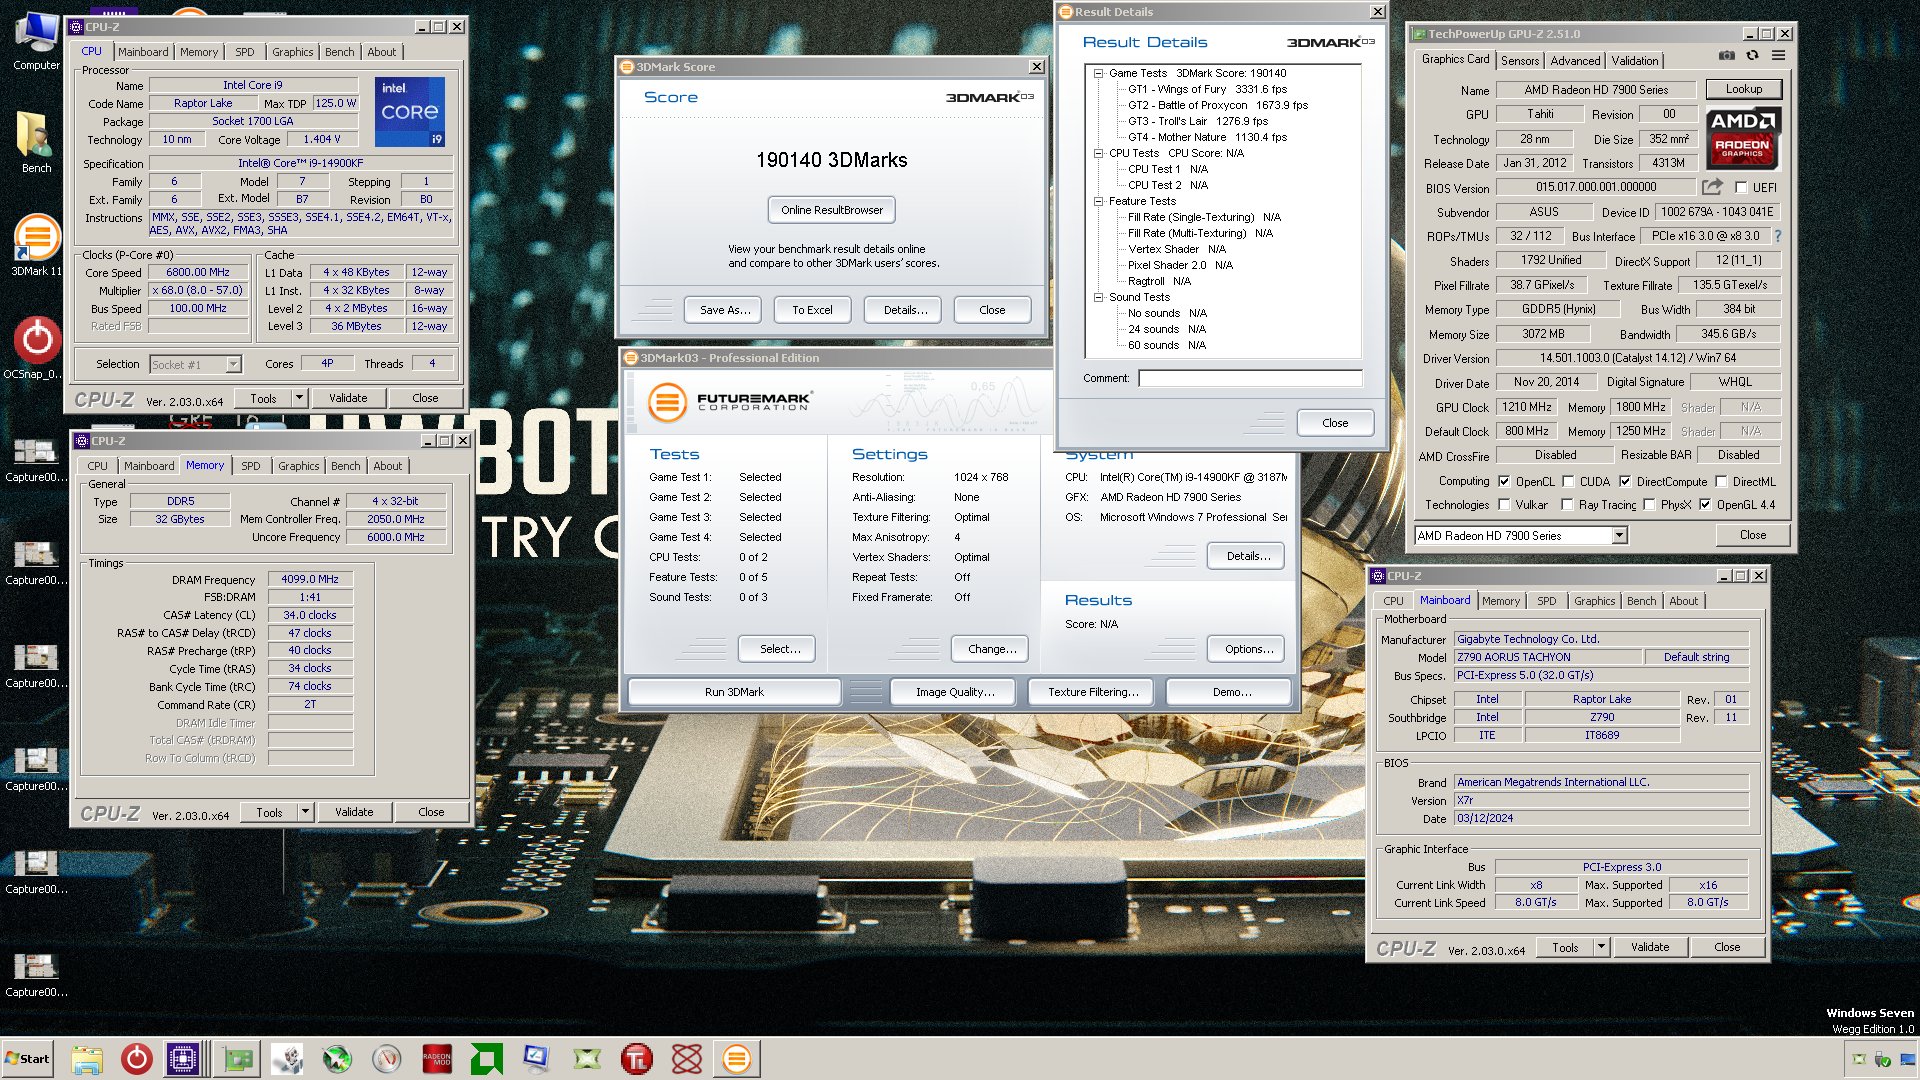Click the Futuremark Corporation logo
This screenshot has height=1080, width=1920.
(x=729, y=402)
